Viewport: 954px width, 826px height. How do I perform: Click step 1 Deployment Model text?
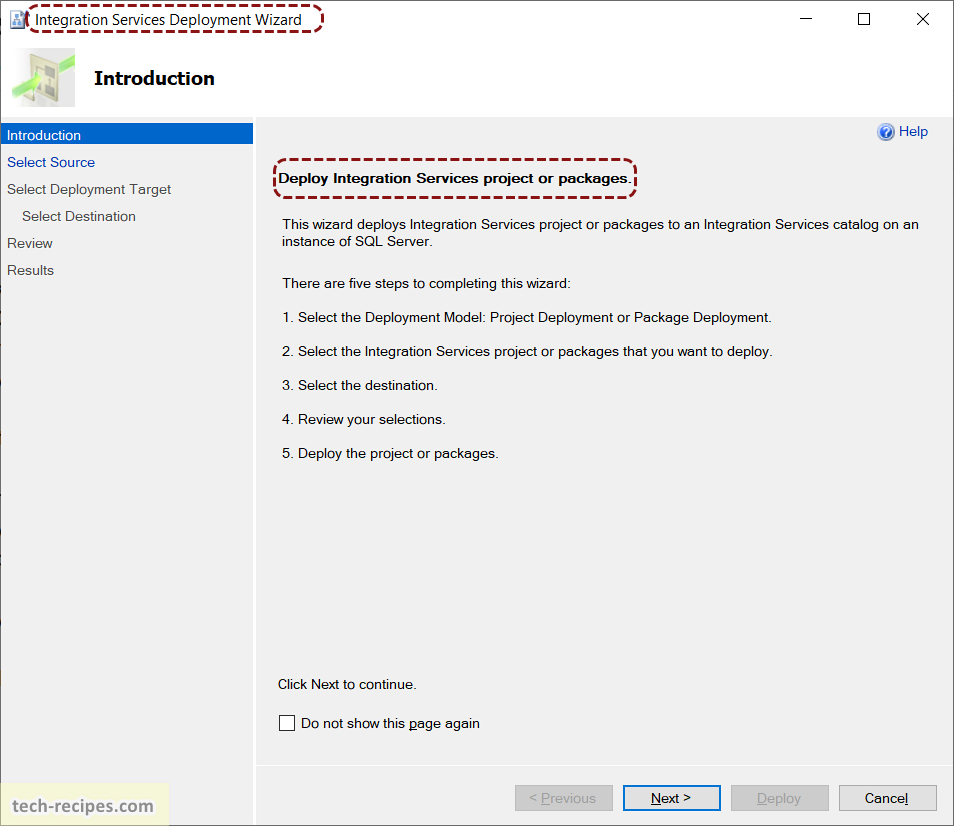527,318
